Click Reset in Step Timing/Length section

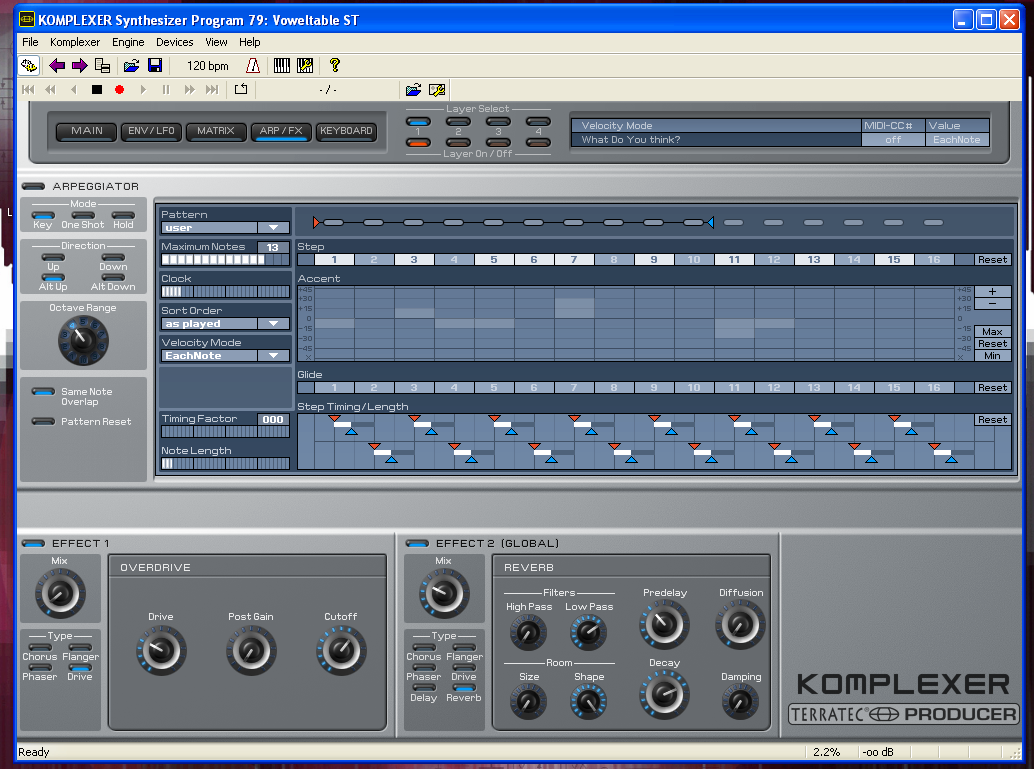coord(992,419)
